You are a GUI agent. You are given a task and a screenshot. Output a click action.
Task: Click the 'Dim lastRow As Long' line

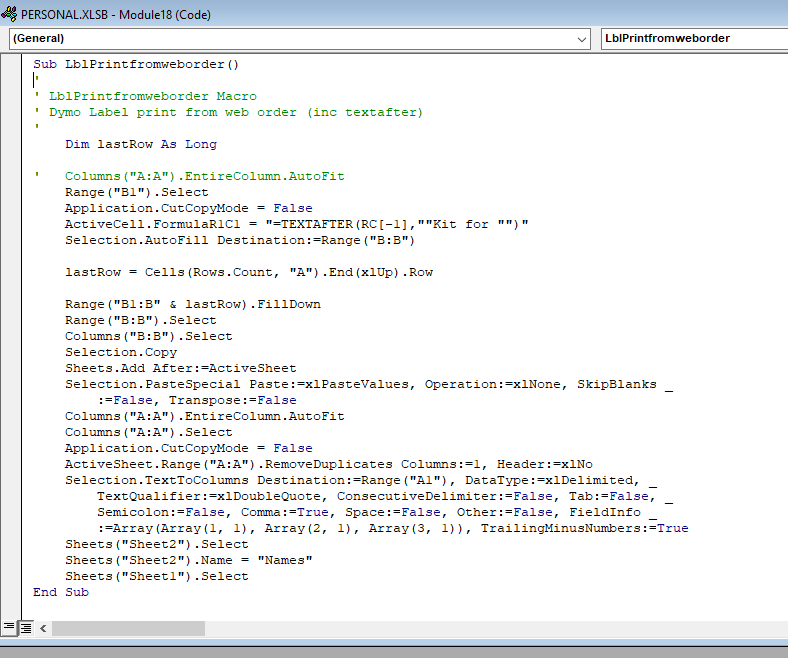tap(141, 144)
